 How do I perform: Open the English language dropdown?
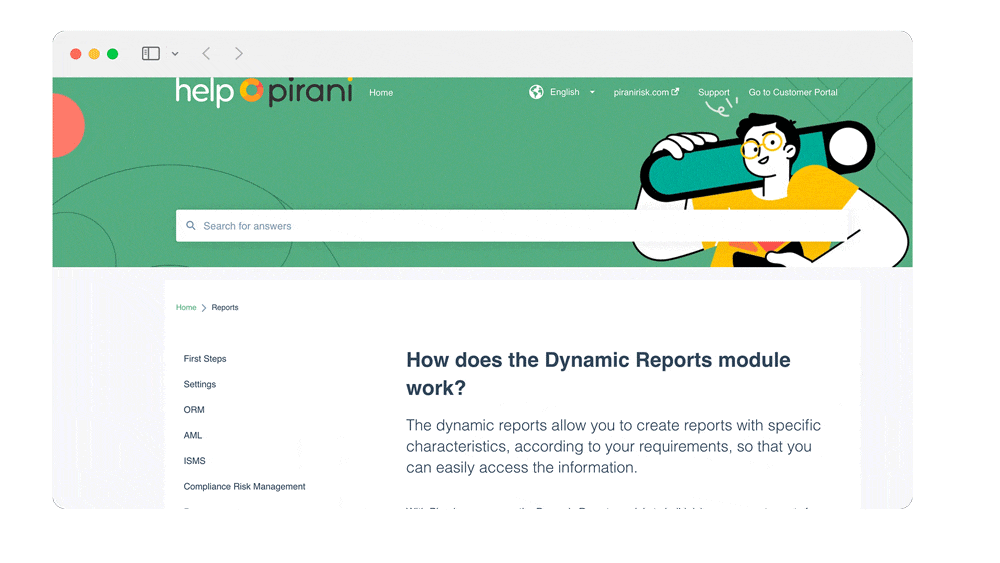(572, 92)
